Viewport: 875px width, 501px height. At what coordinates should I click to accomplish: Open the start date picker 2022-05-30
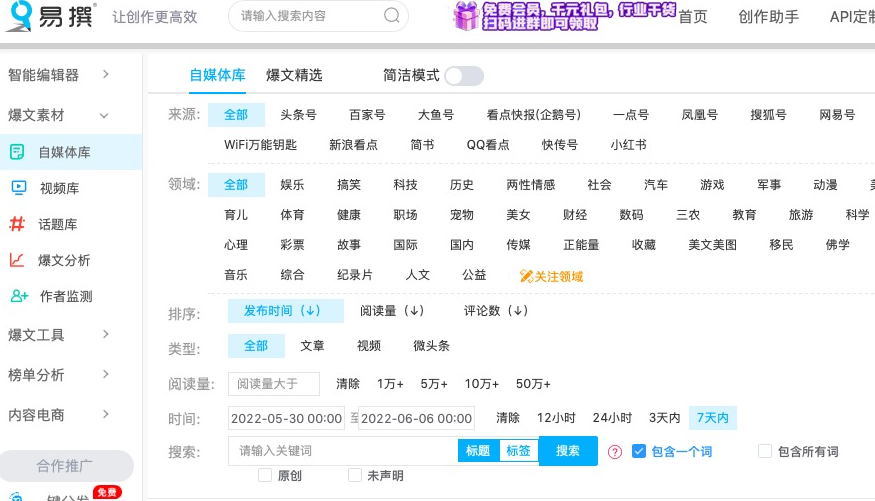pos(286,418)
